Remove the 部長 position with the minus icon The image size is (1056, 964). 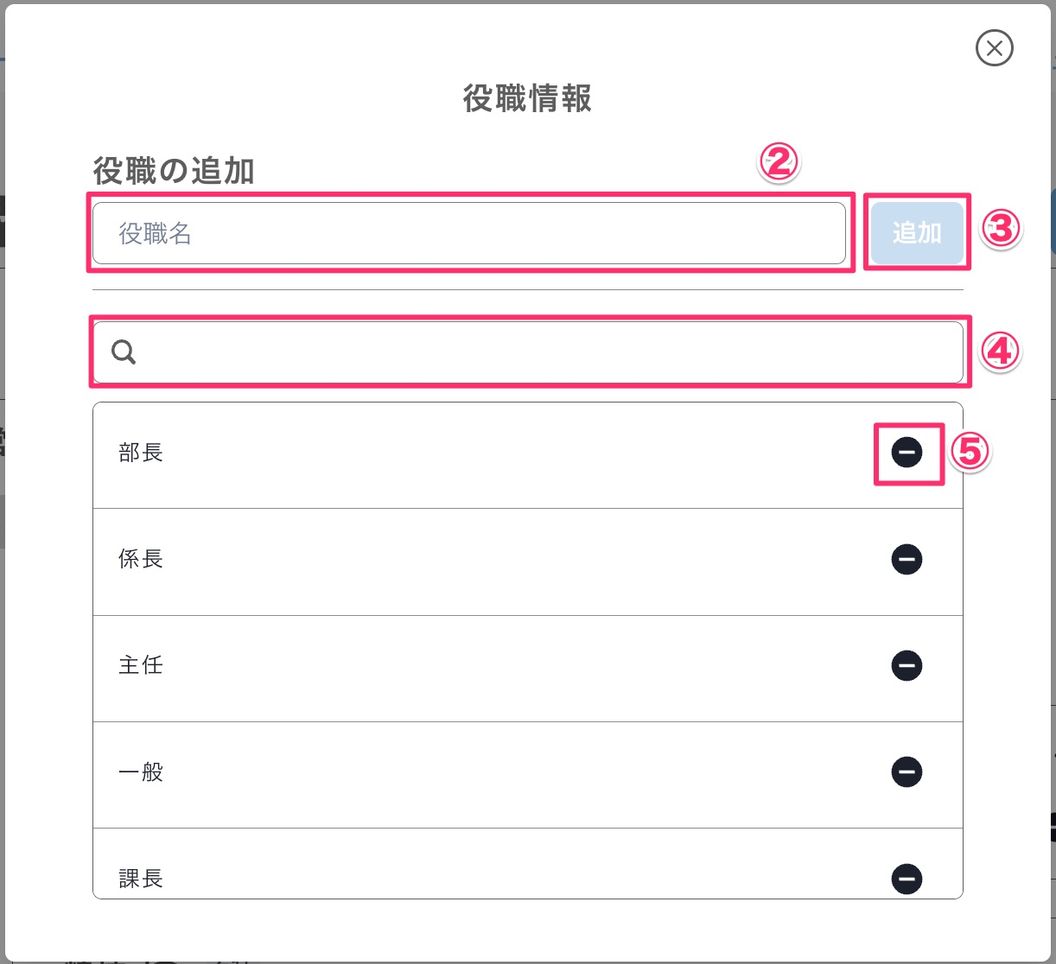[x=906, y=452]
